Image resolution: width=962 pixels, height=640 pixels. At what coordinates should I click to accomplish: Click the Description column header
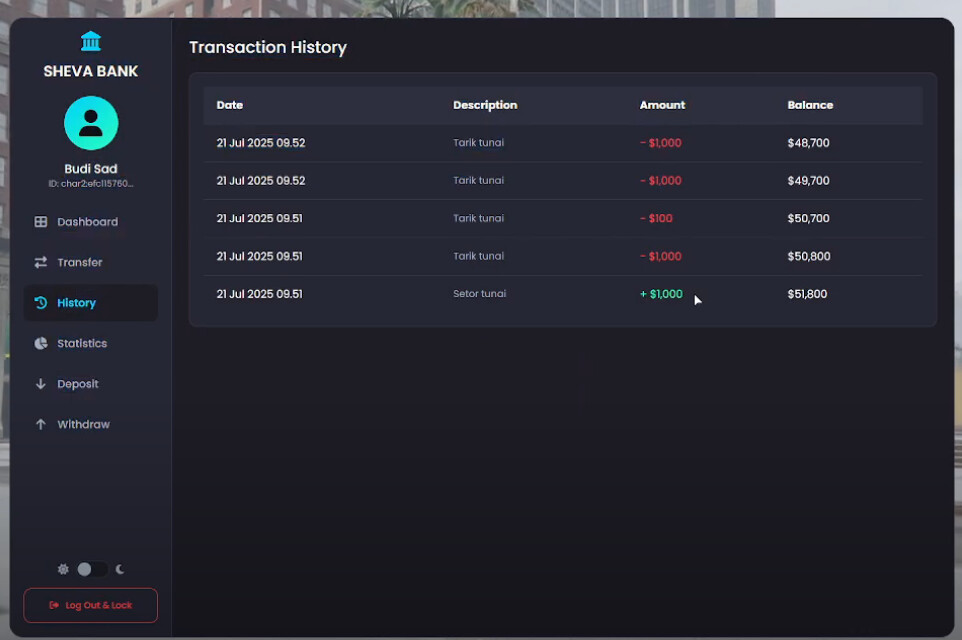(x=485, y=105)
